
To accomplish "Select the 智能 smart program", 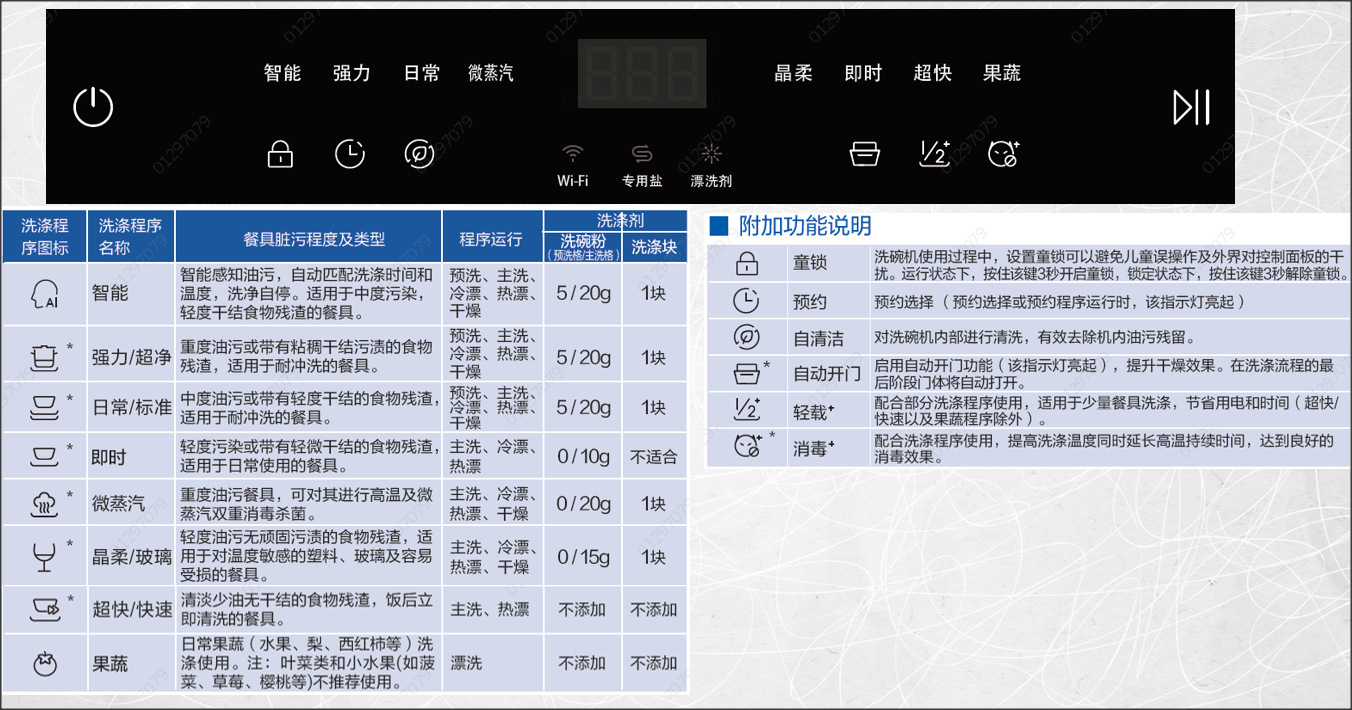I will click(x=281, y=73).
